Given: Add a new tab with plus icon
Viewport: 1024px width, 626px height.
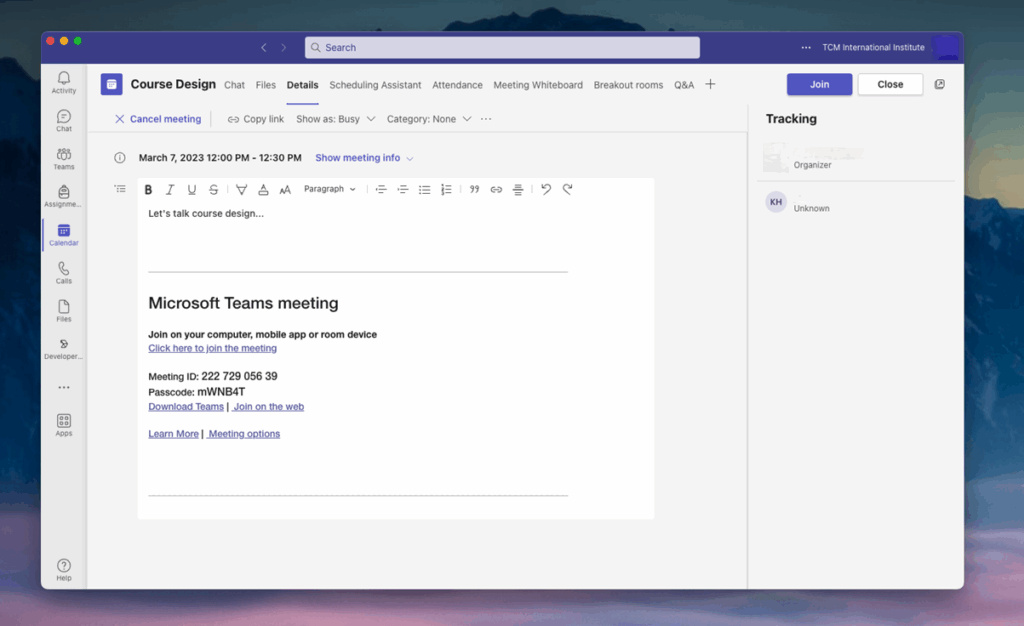Looking at the screenshot, I should [710, 85].
